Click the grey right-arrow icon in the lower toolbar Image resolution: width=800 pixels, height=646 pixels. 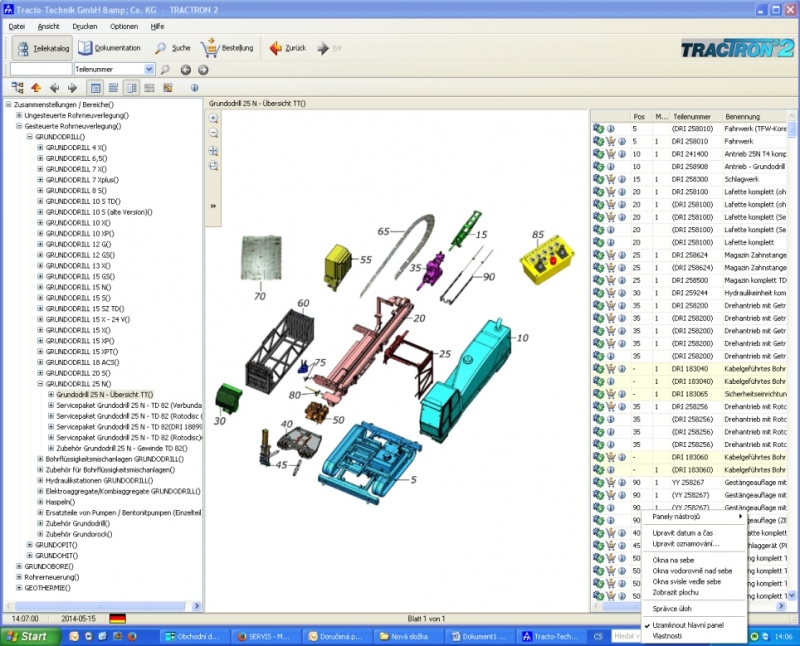tap(72, 88)
